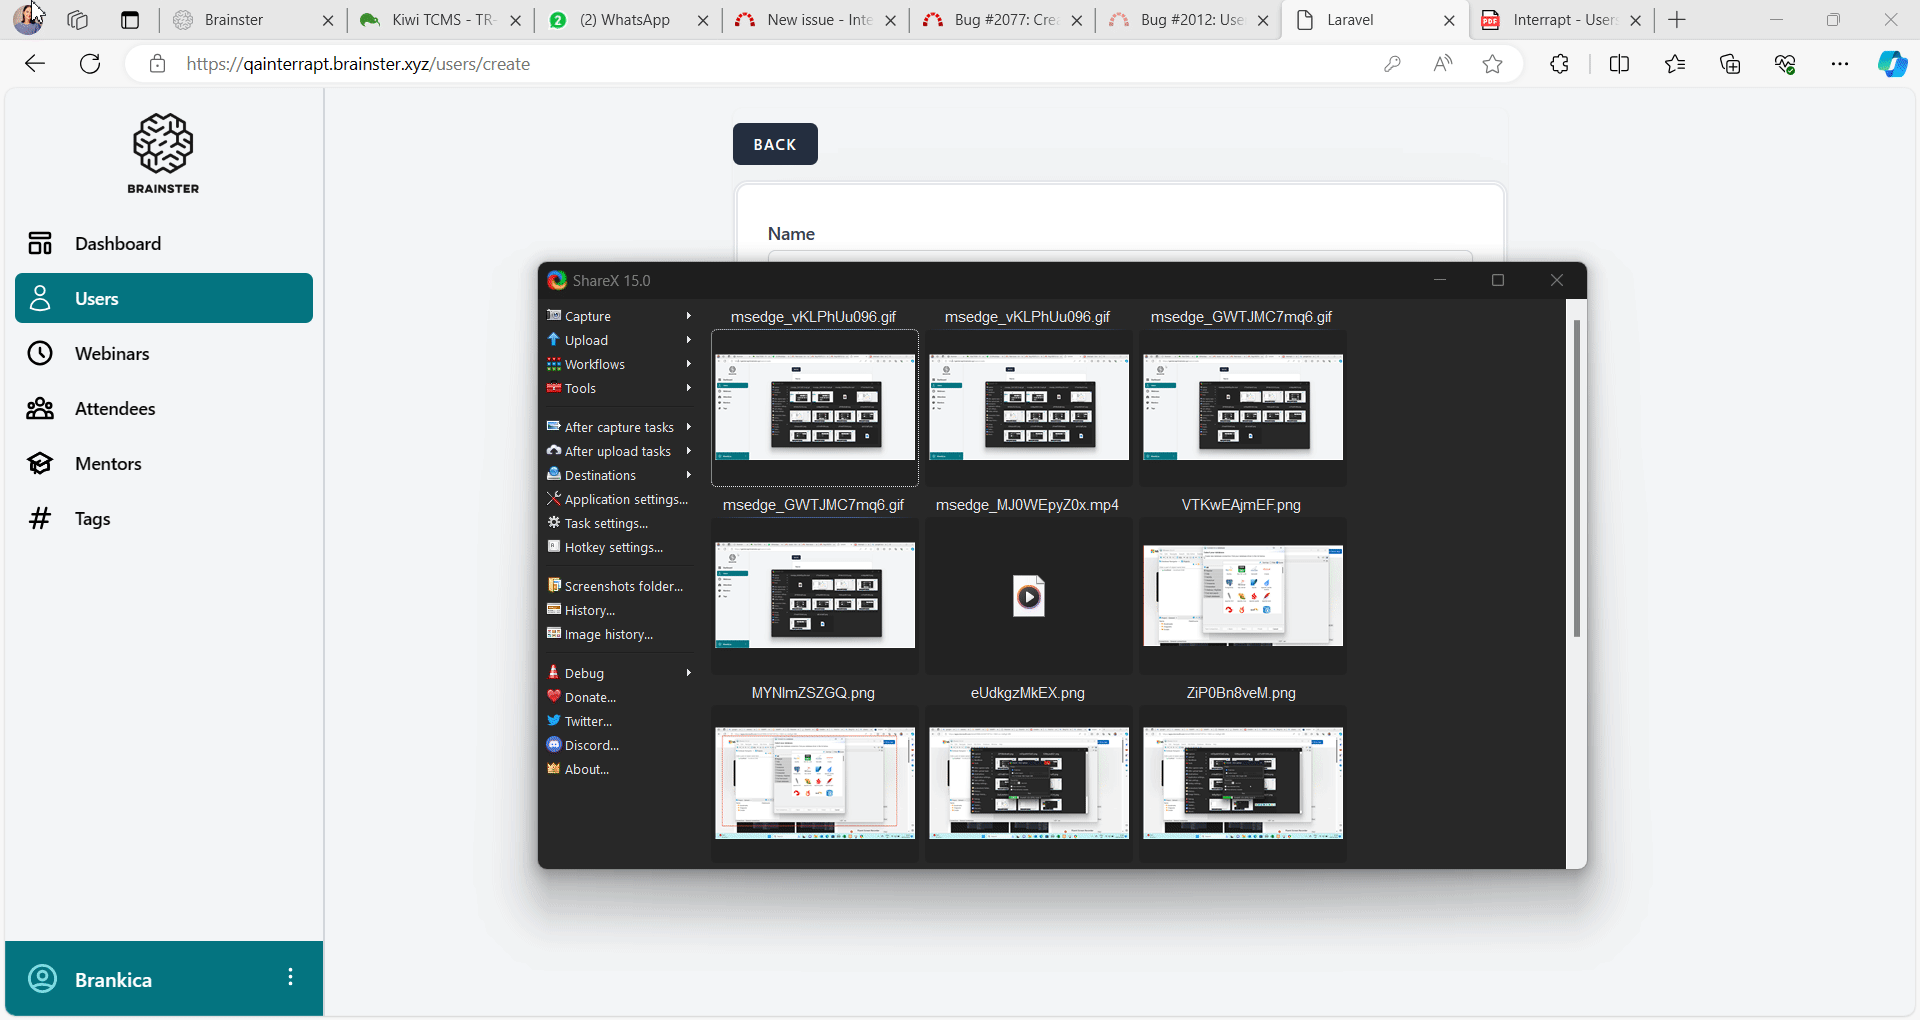
Task: Click the Tags hash icon
Action: (40, 518)
